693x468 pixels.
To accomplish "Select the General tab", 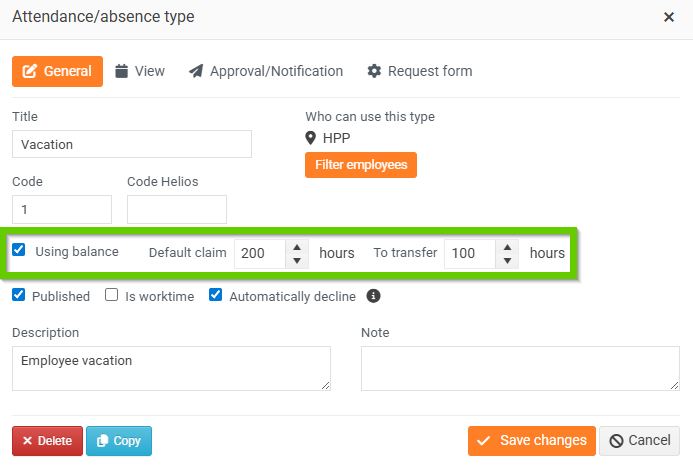I will click(x=57, y=71).
